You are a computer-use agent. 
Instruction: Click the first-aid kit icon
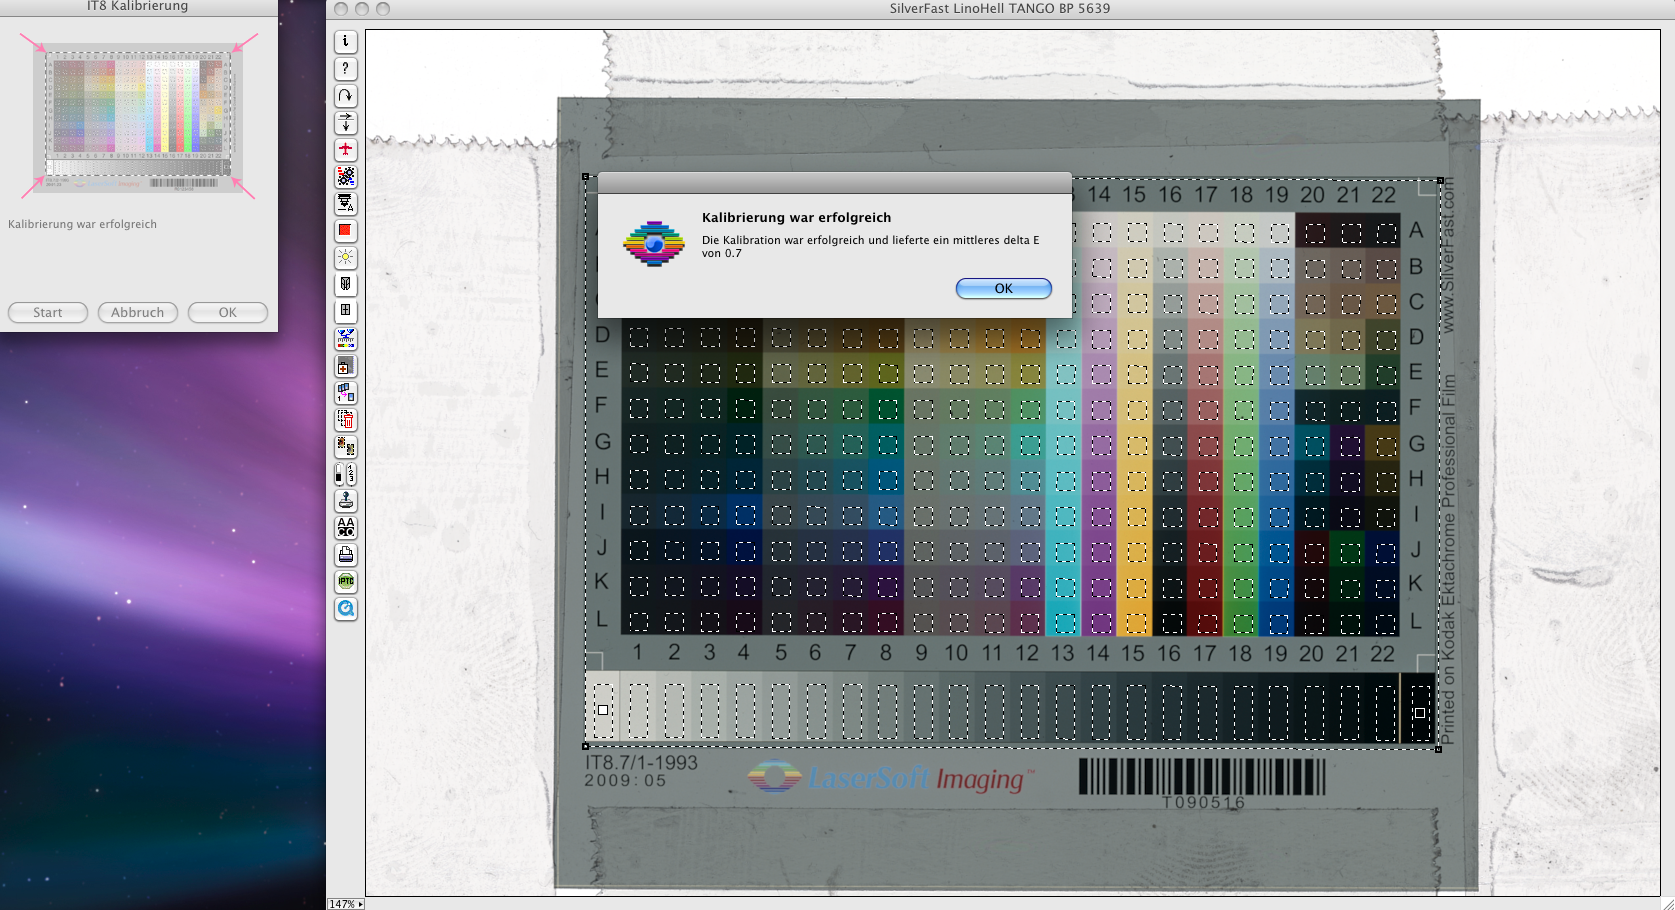(x=345, y=366)
